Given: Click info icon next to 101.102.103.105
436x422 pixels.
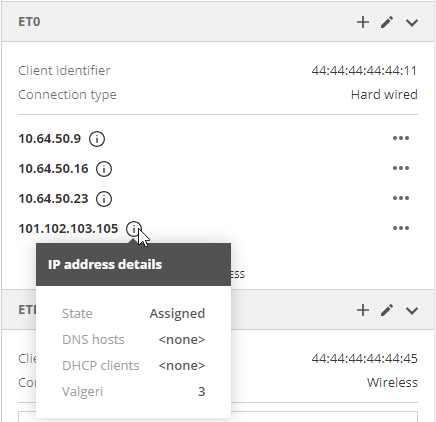Looking at the screenshot, I should click(134, 229).
